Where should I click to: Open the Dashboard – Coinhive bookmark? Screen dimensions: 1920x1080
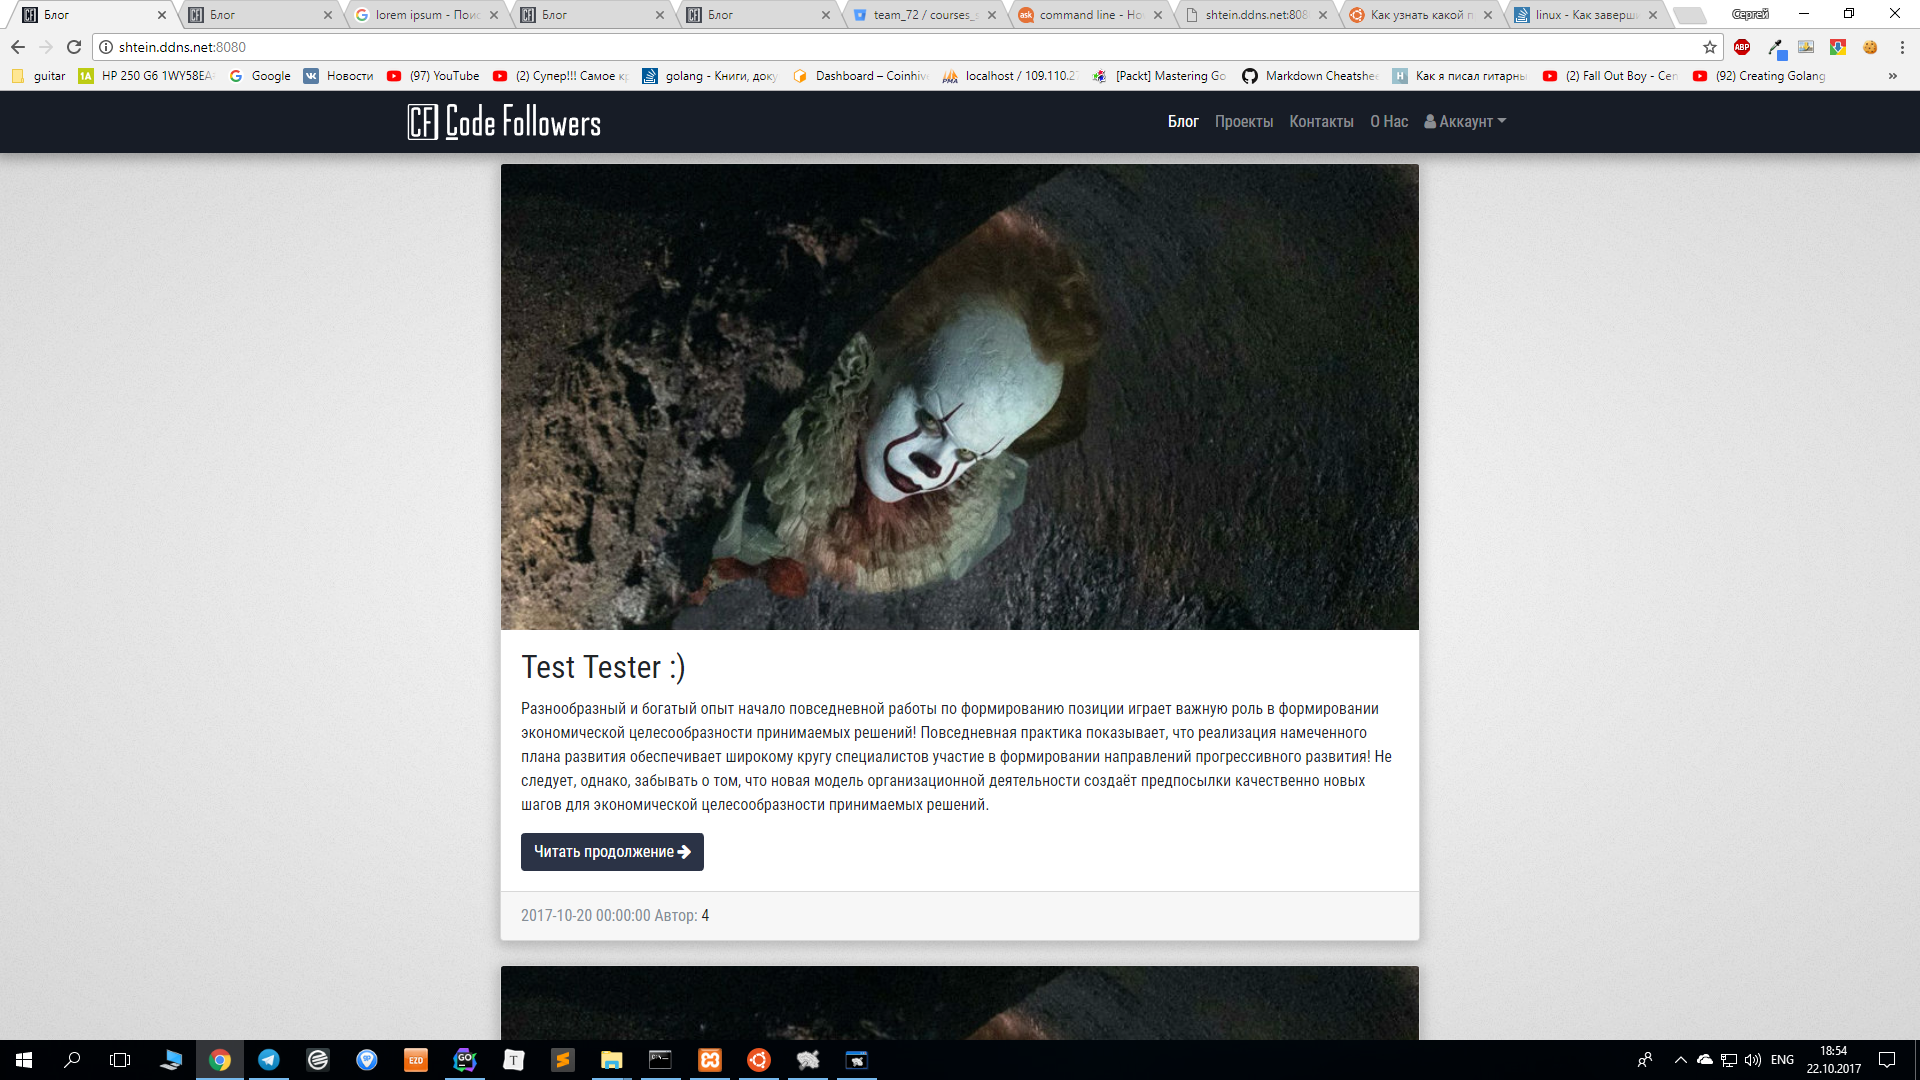click(861, 76)
